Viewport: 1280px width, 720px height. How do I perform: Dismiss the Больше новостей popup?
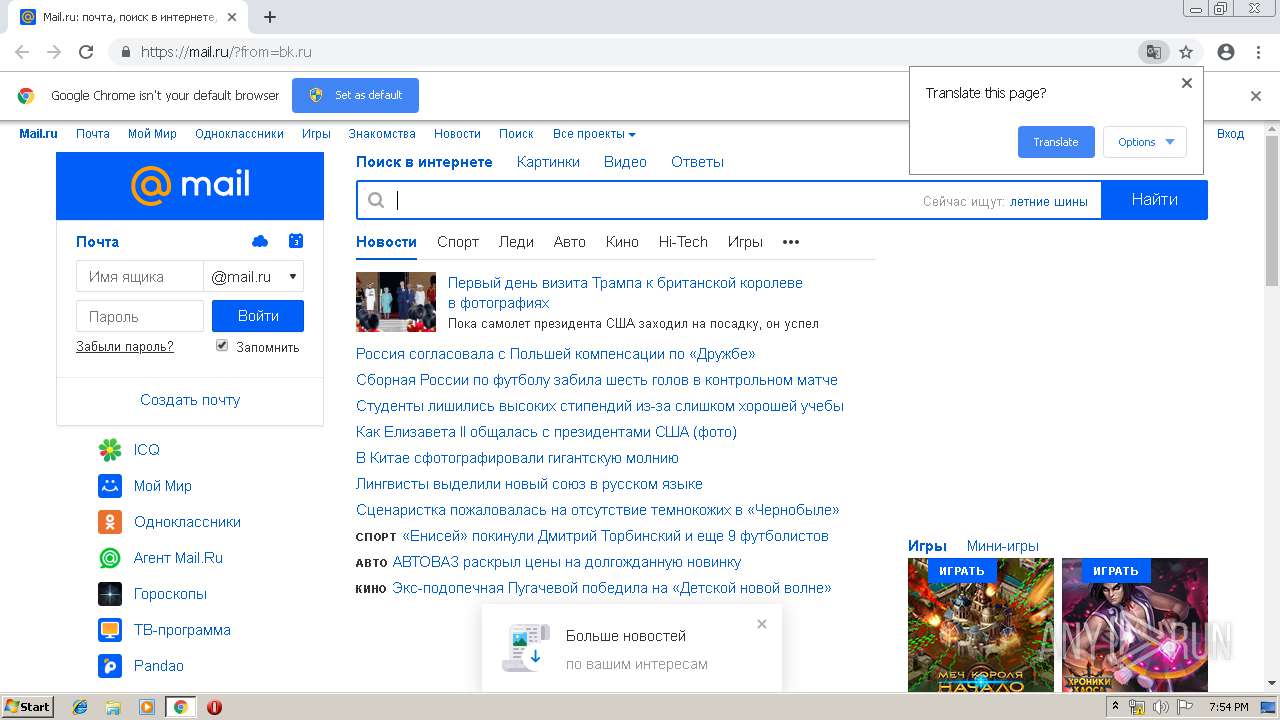tap(762, 624)
